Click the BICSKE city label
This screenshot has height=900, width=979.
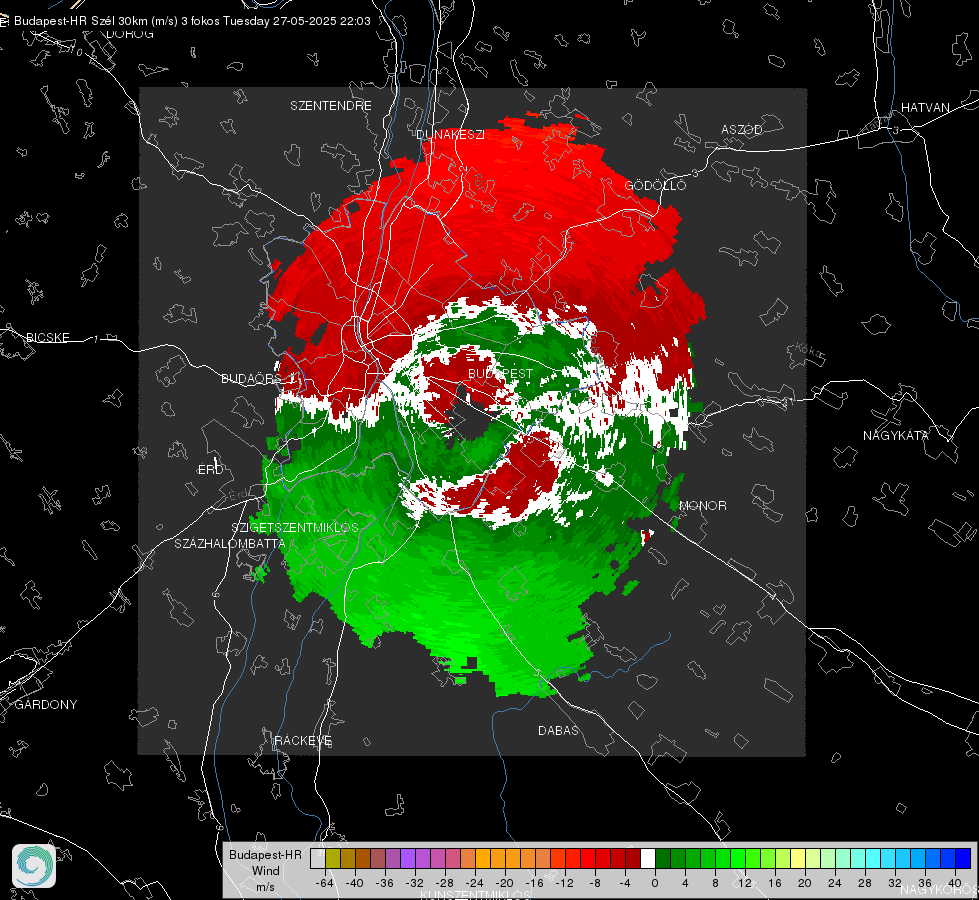47,337
